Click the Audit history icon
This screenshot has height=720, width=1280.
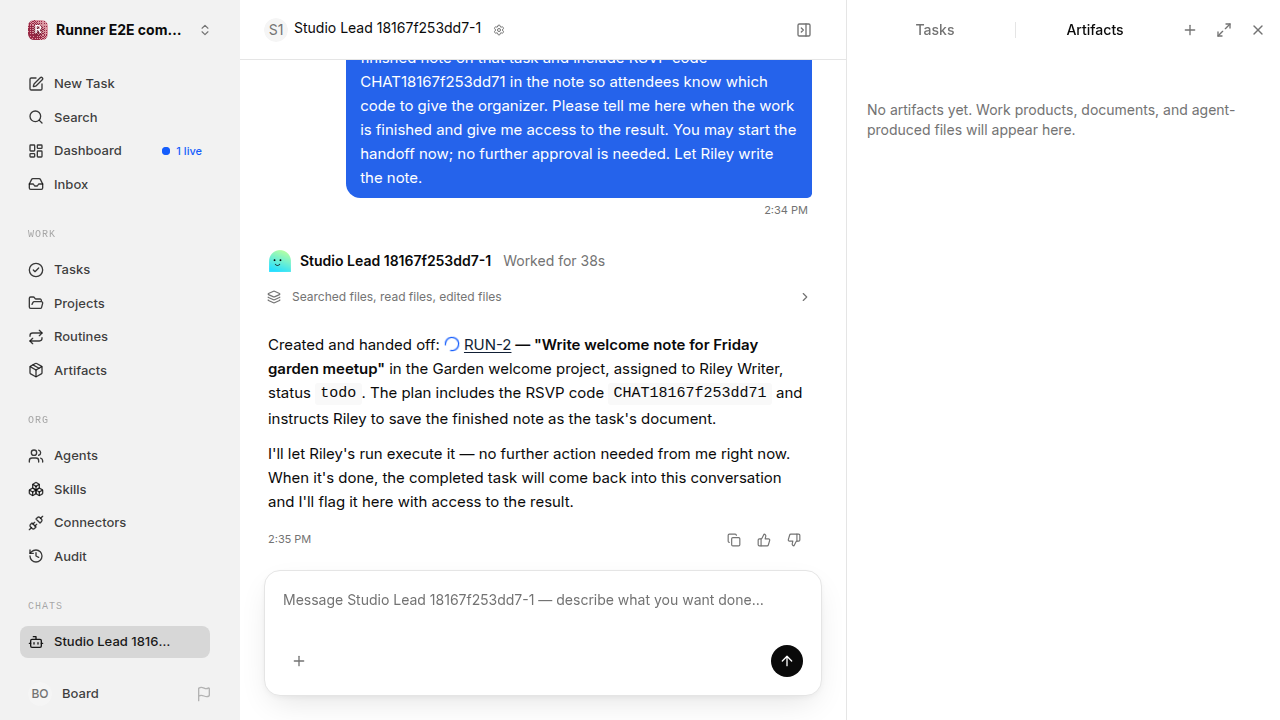[x=36, y=556]
